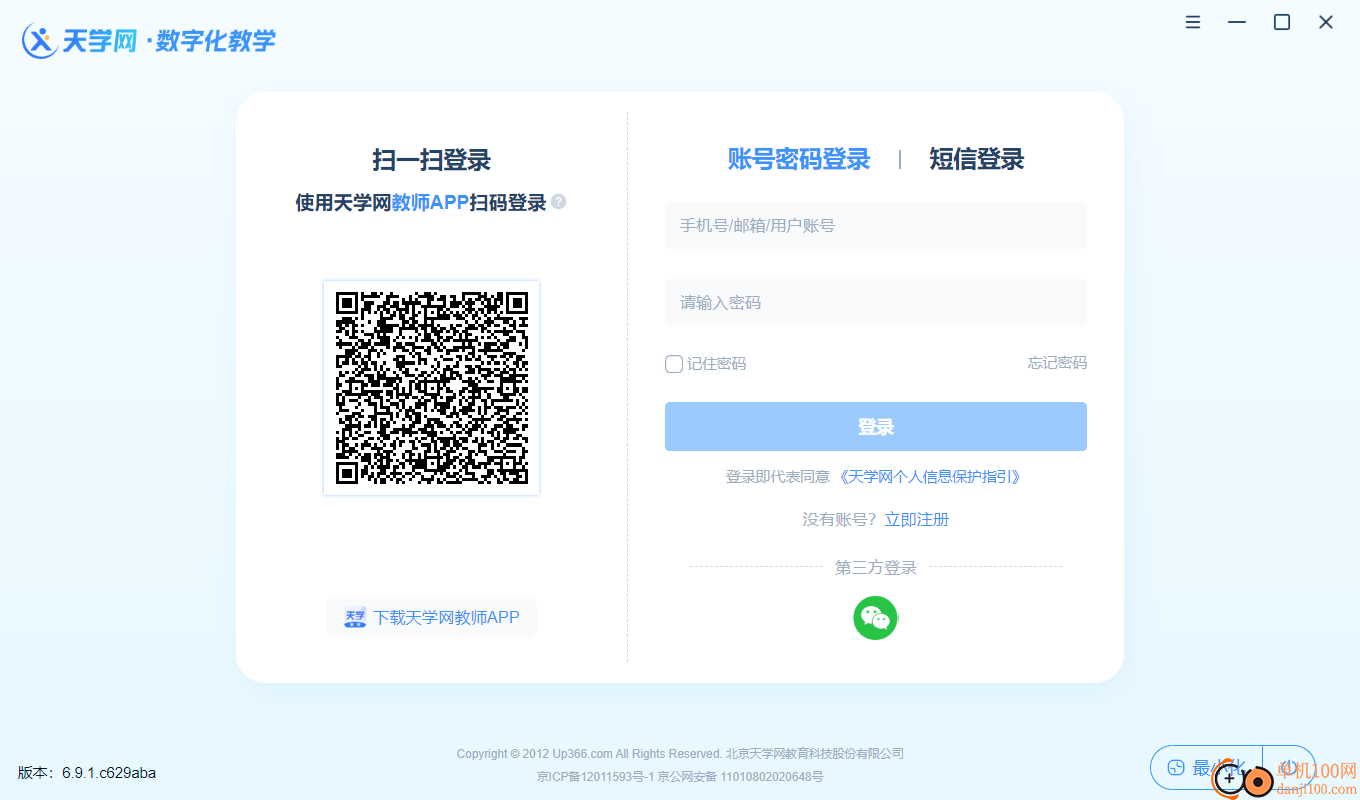The height and width of the screenshot is (800, 1360).
Task: Click the QR code image
Action: (431, 388)
